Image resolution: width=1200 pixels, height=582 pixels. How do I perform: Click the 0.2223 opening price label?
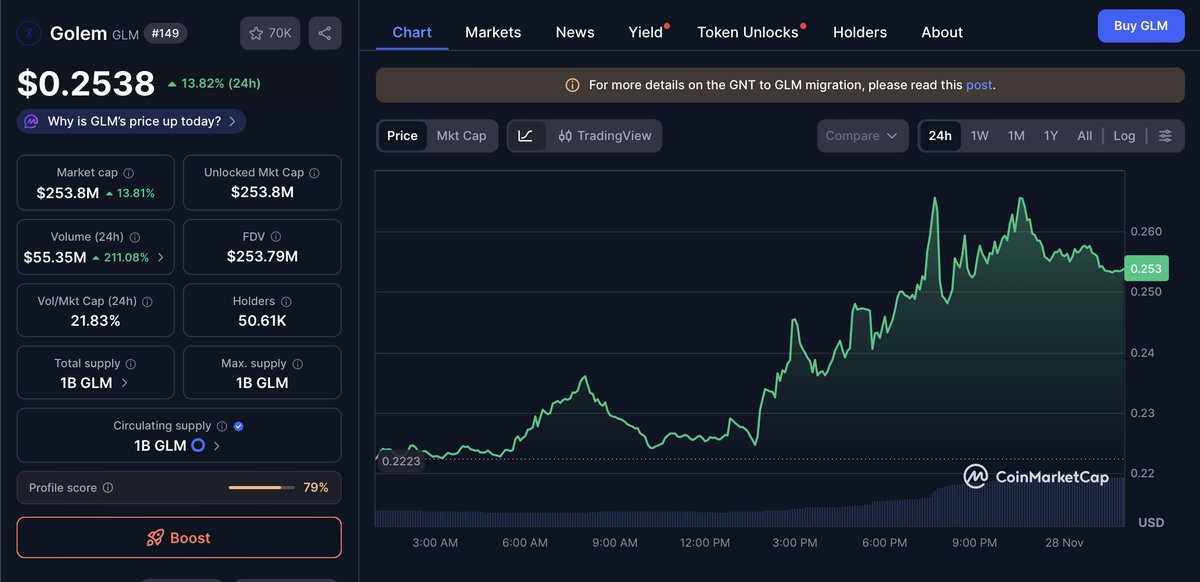(400, 461)
